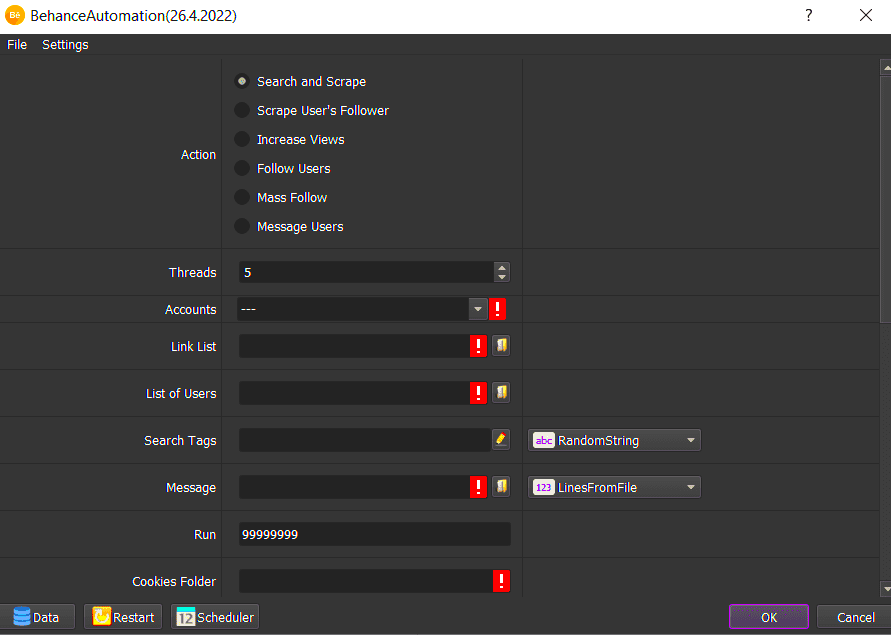Open the RandomString type dropdown
Screen dimensions: 891x635
(x=614, y=440)
